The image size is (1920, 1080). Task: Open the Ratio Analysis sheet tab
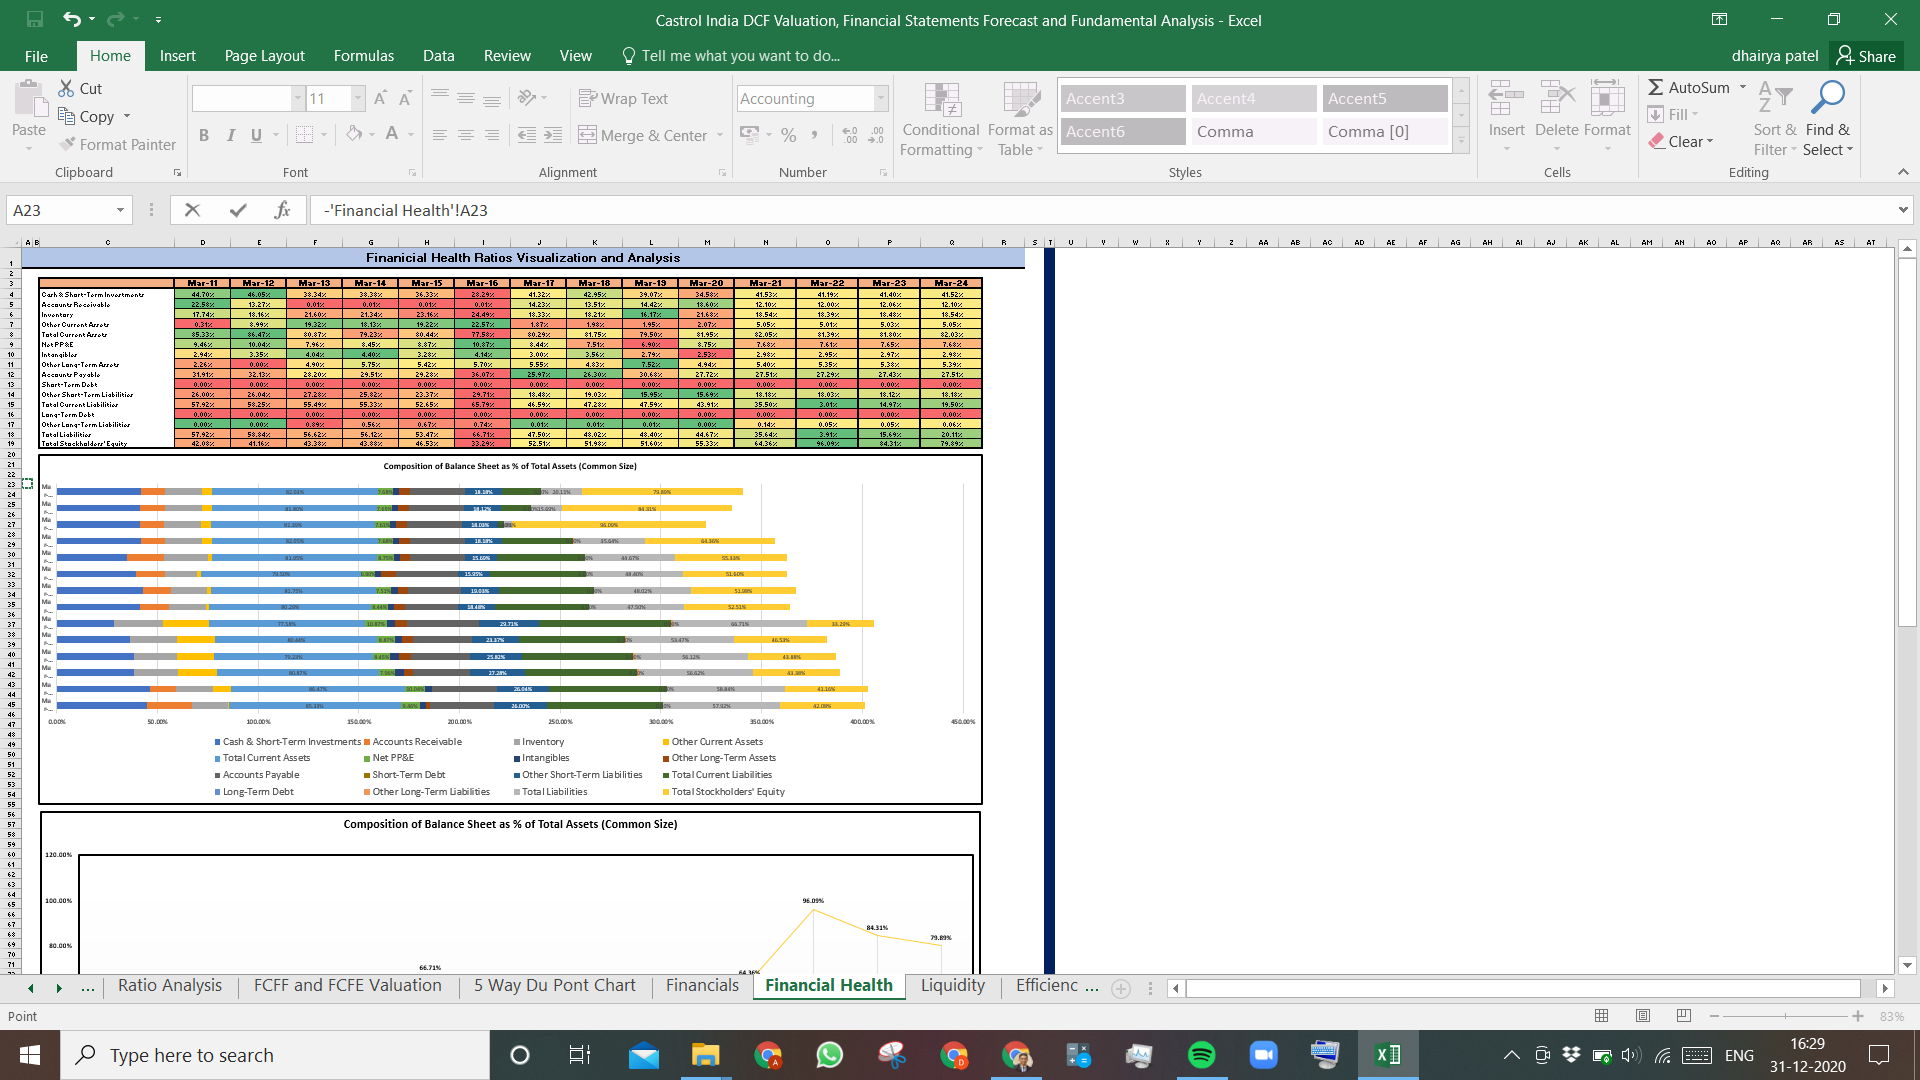[x=170, y=985]
